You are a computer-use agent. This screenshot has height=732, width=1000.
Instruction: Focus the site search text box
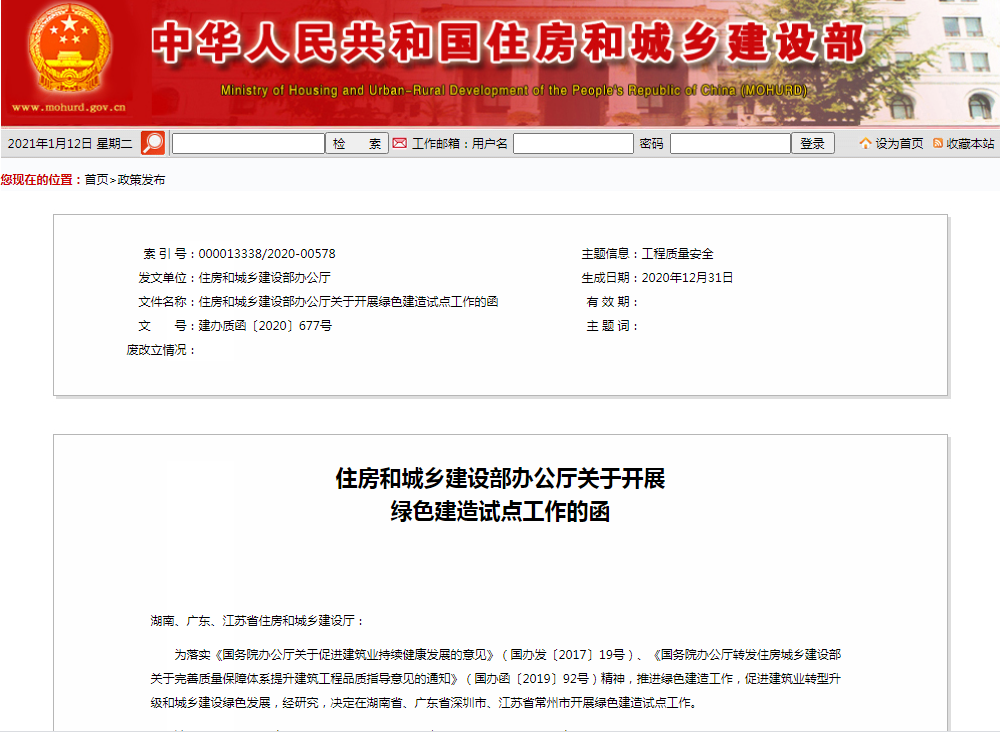click(249, 143)
